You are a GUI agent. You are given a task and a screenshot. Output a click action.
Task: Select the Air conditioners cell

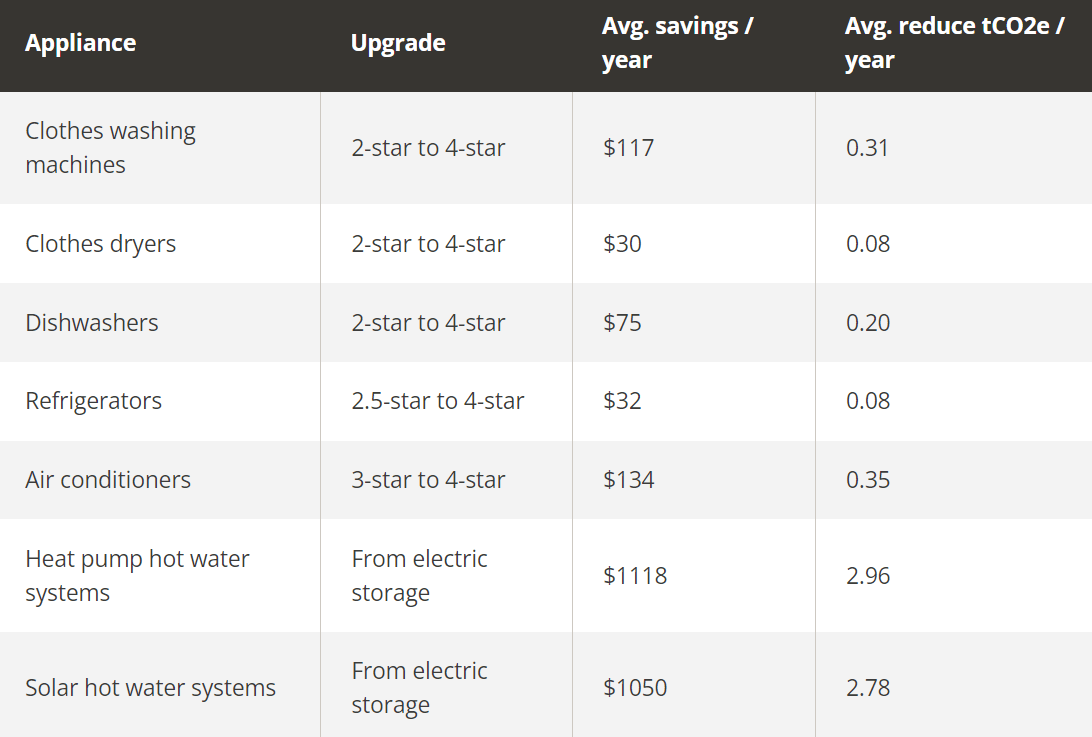click(x=108, y=479)
